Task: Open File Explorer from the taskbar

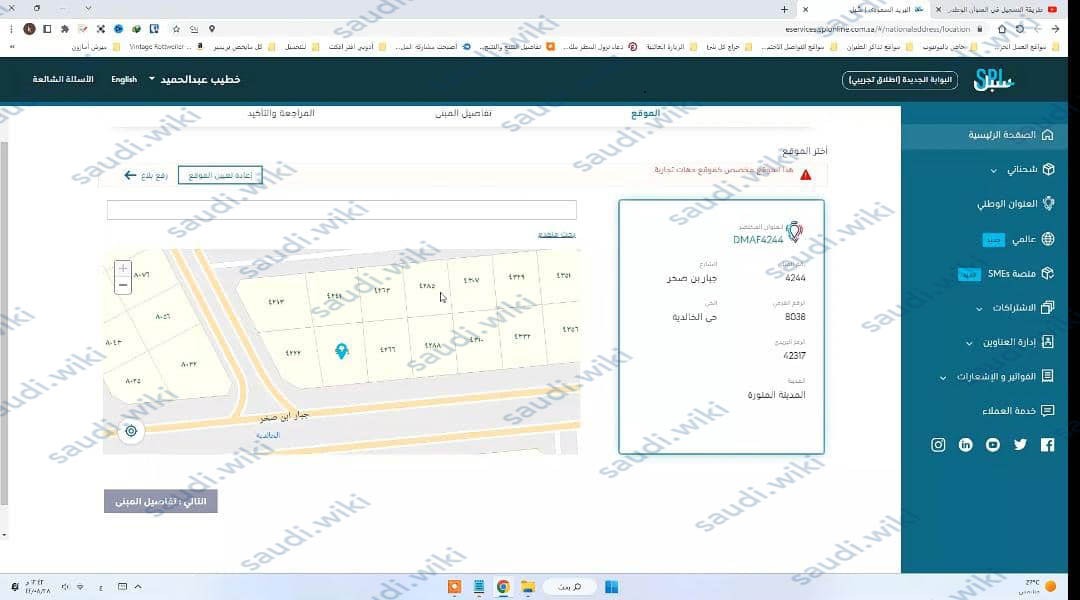Action: pos(528,587)
